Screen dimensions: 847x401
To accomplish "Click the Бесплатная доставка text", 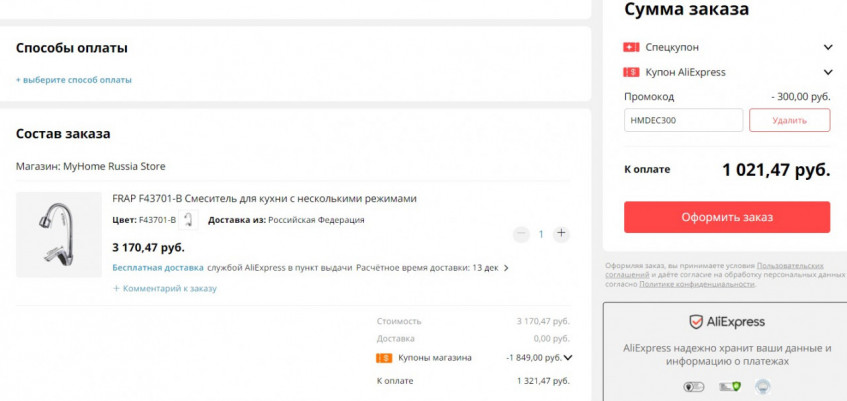I will (158, 268).
